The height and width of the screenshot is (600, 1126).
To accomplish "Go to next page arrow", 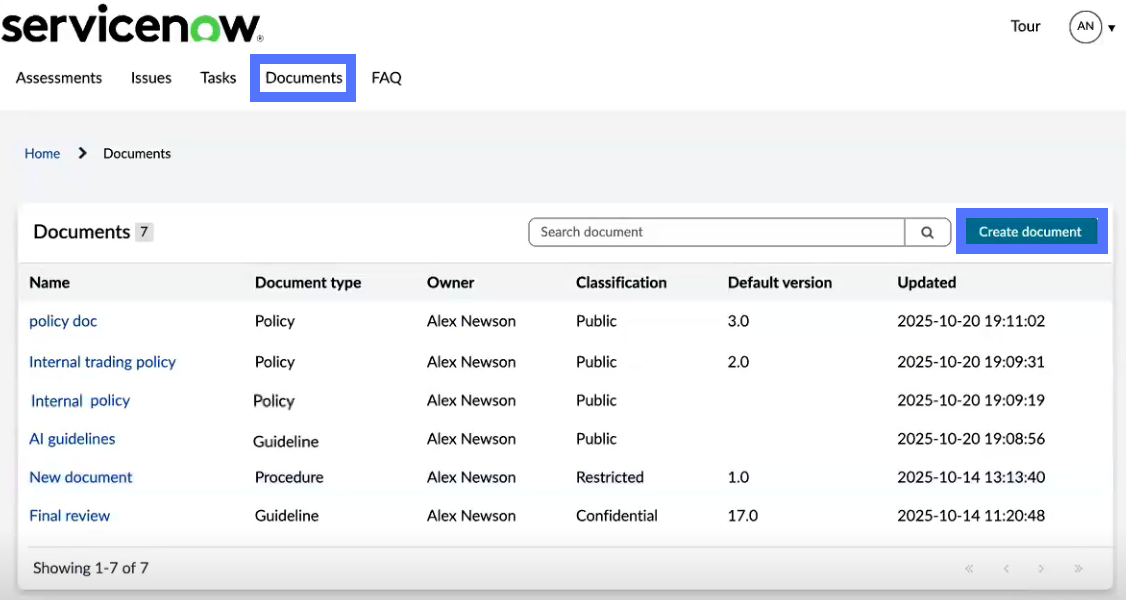I will [1041, 568].
